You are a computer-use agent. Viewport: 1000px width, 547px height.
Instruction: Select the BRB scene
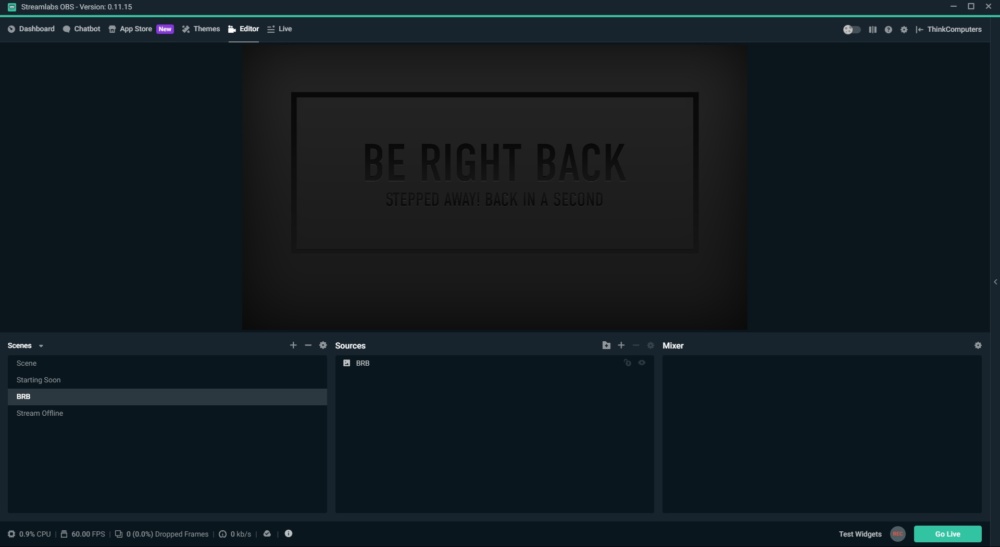pyautogui.click(x=167, y=397)
